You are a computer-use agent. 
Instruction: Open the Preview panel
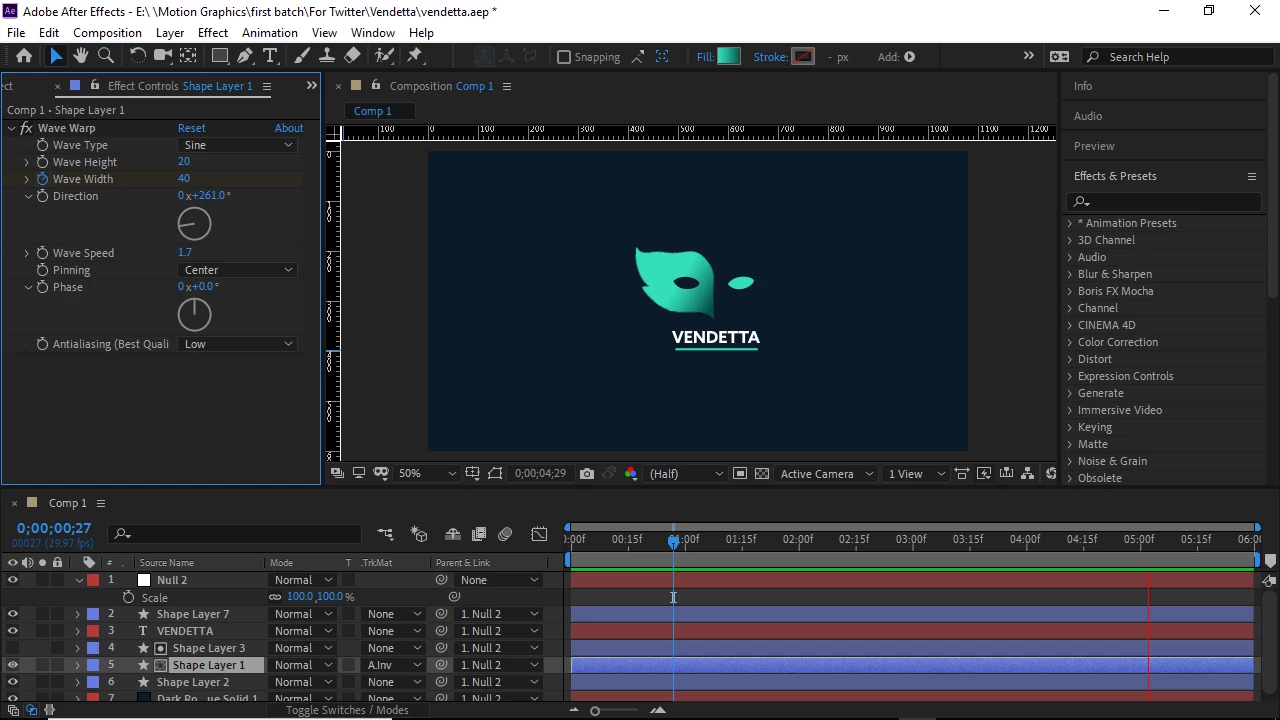pyautogui.click(x=1094, y=146)
